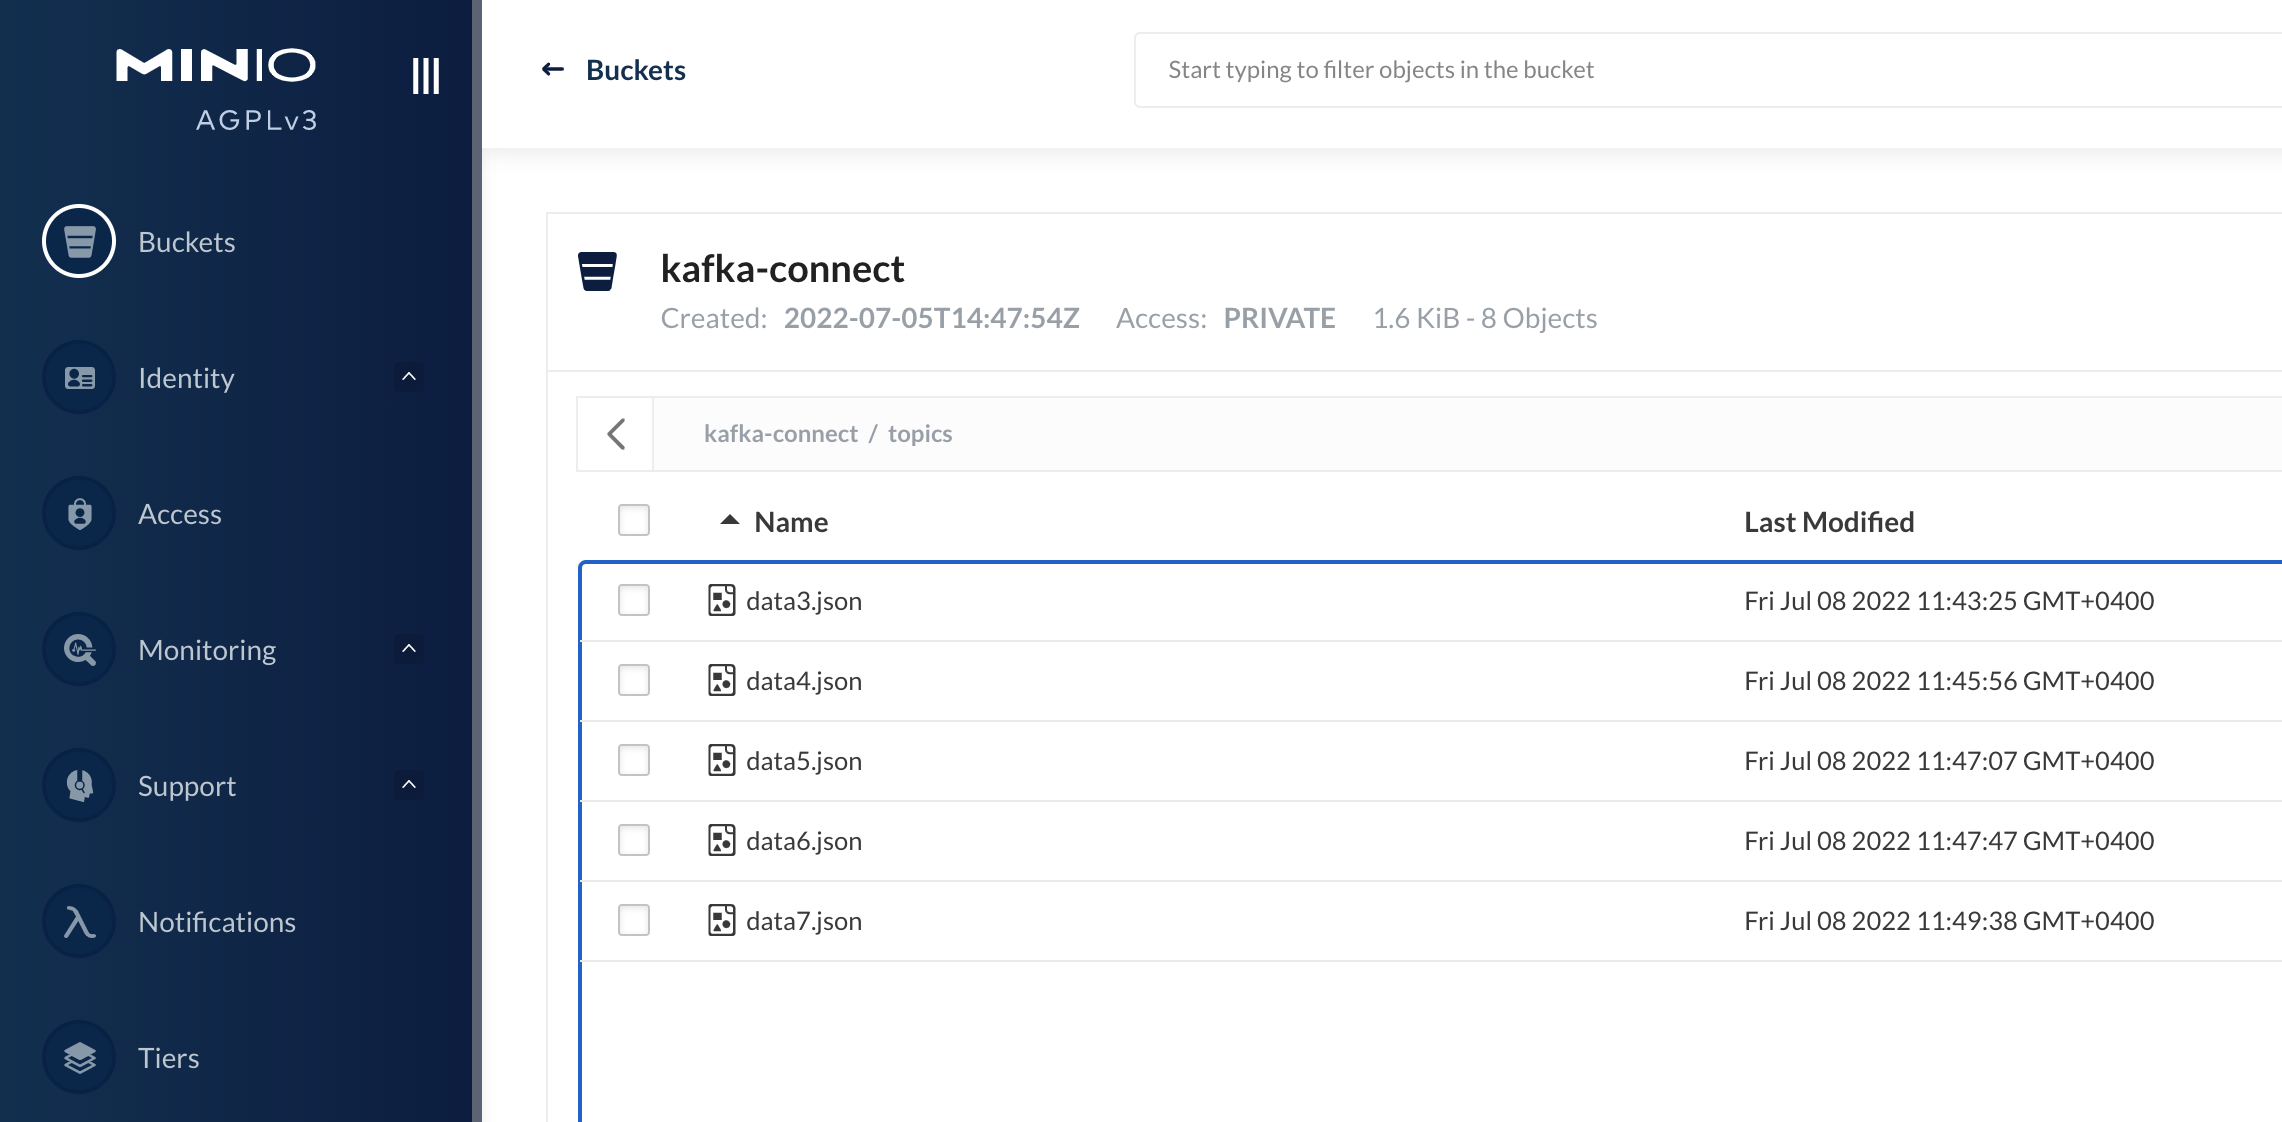Viewport: 2282px width, 1122px height.
Task: Click the 1.6 KiB - 8 Objects summary
Action: [1485, 318]
